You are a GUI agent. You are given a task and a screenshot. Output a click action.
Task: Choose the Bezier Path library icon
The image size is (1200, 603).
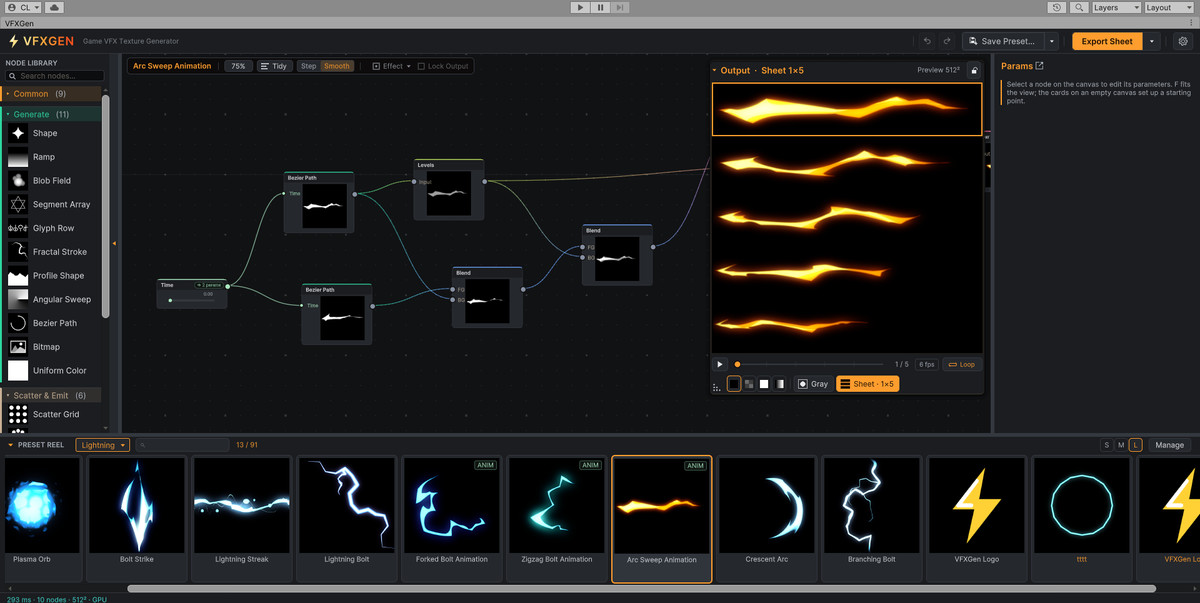[x=18, y=323]
